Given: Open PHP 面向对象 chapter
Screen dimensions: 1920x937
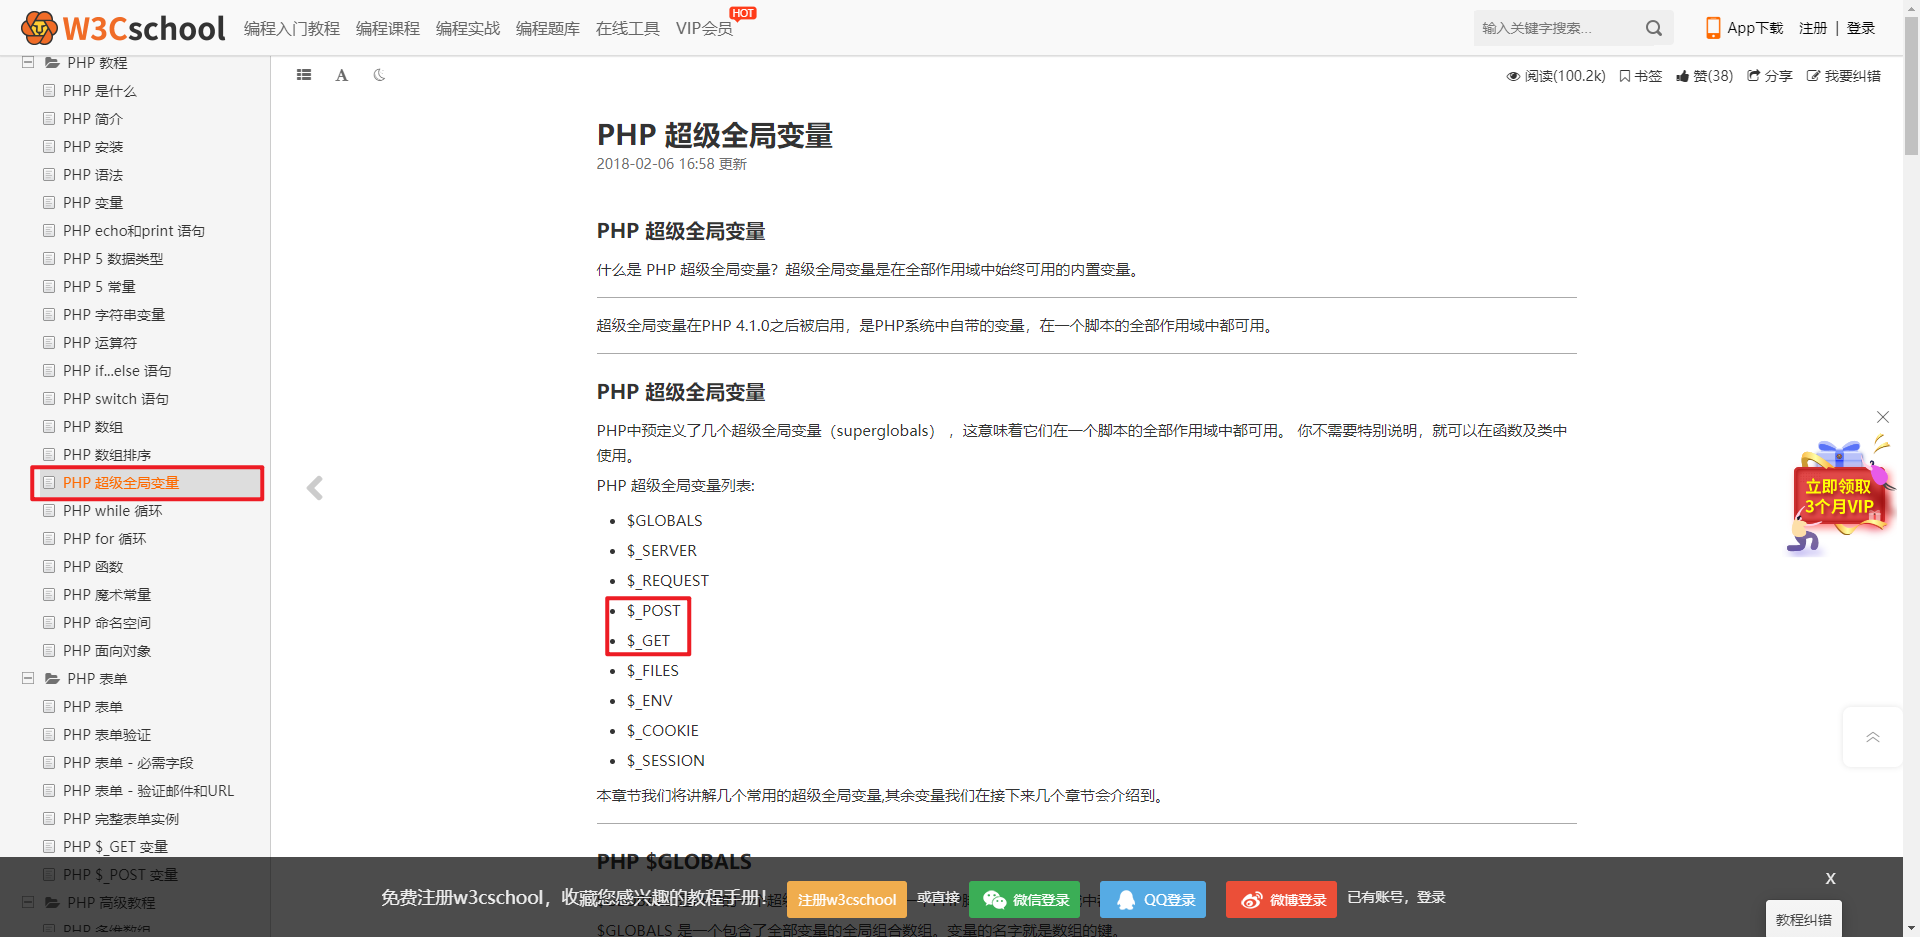Looking at the screenshot, I should pos(107,651).
